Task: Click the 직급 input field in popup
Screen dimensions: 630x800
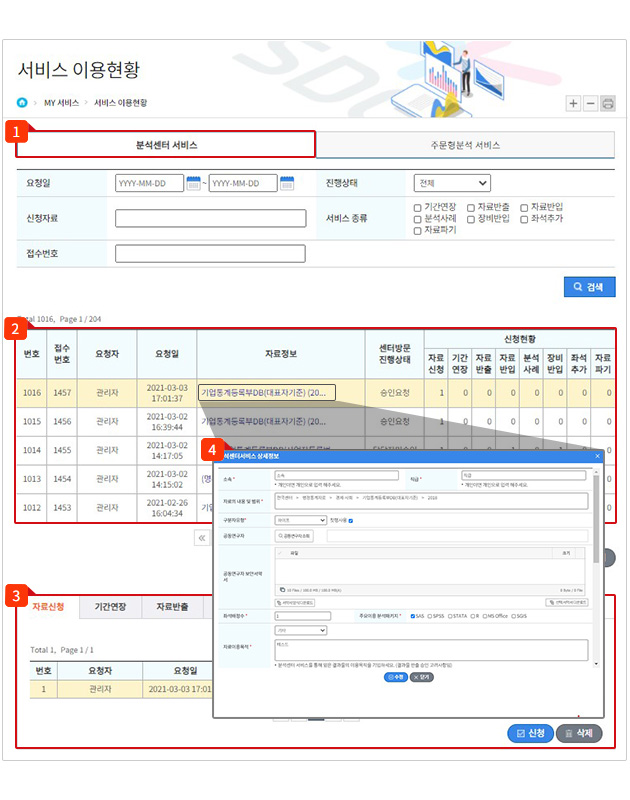Action: pyautogui.click(x=524, y=476)
